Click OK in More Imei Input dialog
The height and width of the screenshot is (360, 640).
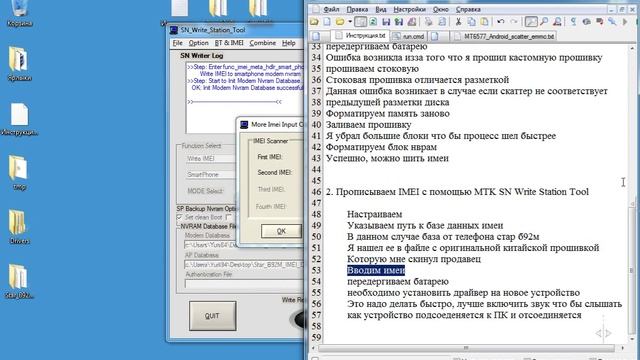tap(281, 231)
